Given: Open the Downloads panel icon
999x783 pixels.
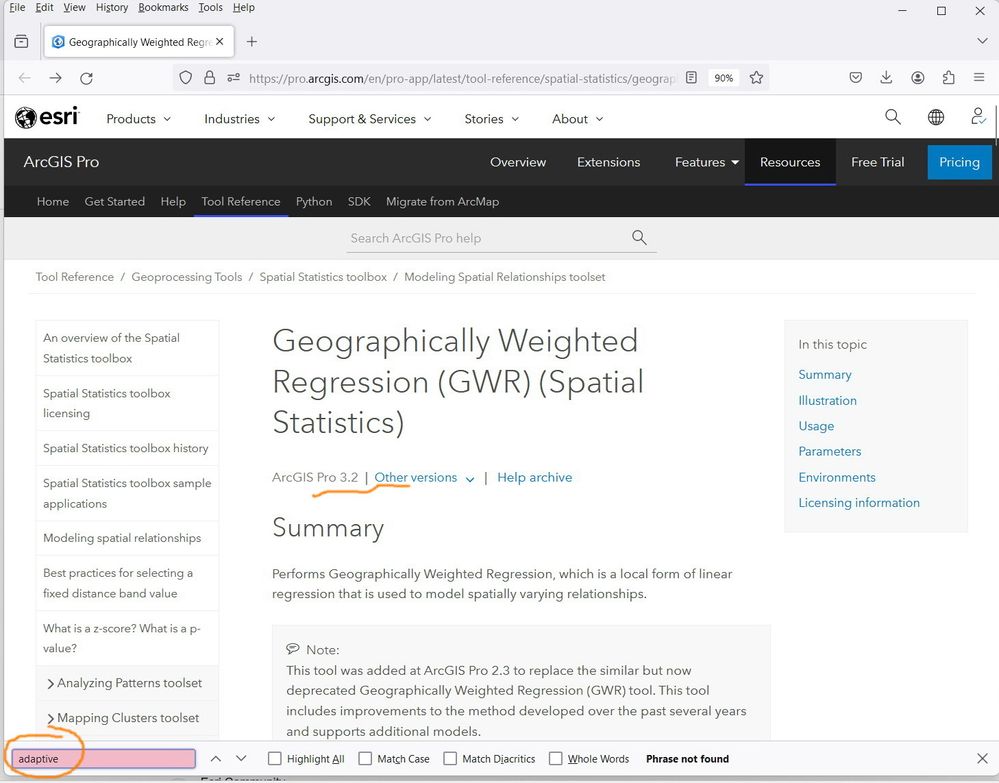Looking at the screenshot, I should (886, 78).
